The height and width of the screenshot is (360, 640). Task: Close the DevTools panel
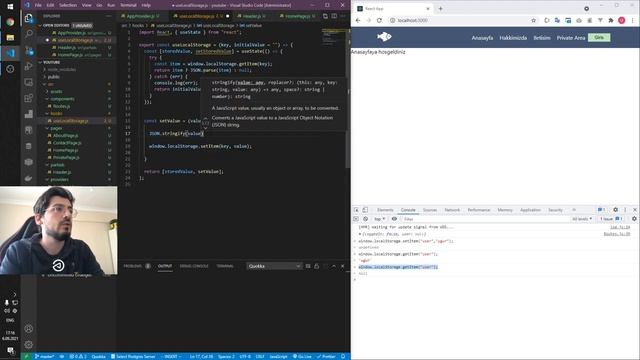point(635,210)
